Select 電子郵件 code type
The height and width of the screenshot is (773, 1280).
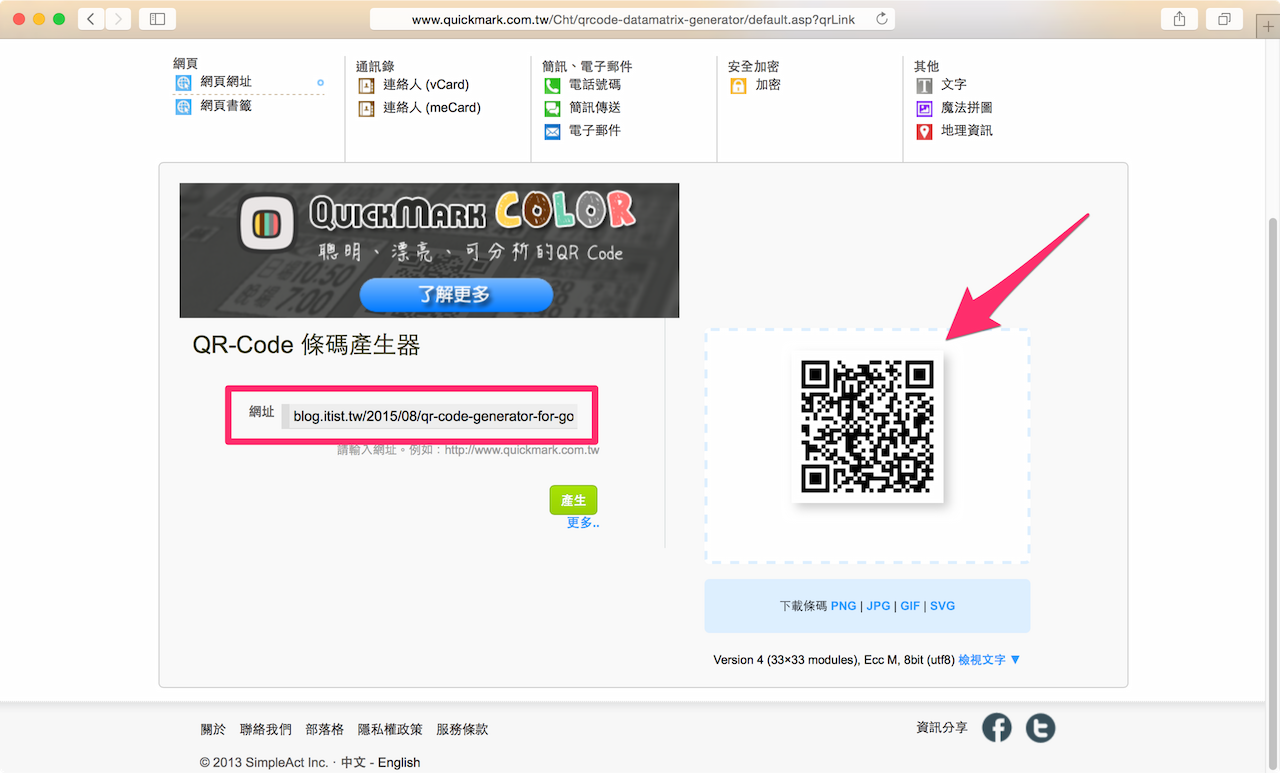click(x=595, y=131)
